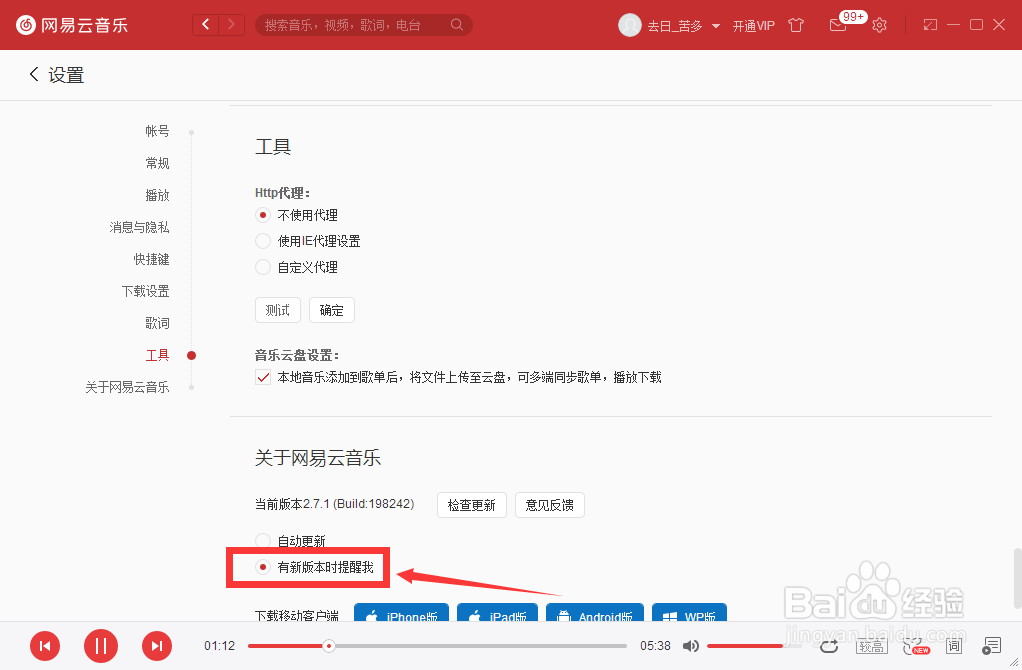Download the Android版 client
The height and width of the screenshot is (670, 1022).
[594, 613]
